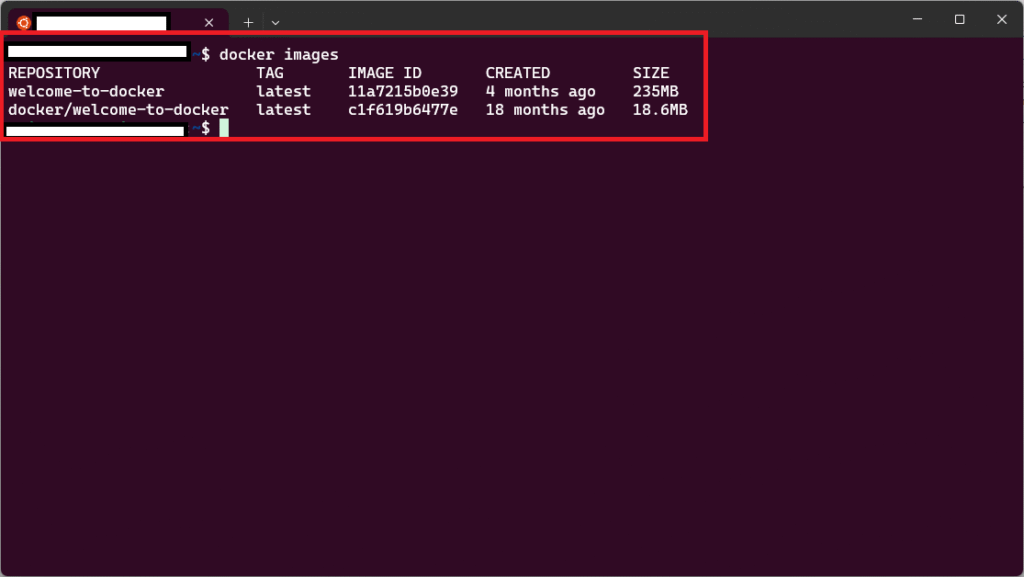Viewport: 1024px width, 577px height.
Task: Click the Ubuntu logo on the terminal tab
Action: (24, 23)
